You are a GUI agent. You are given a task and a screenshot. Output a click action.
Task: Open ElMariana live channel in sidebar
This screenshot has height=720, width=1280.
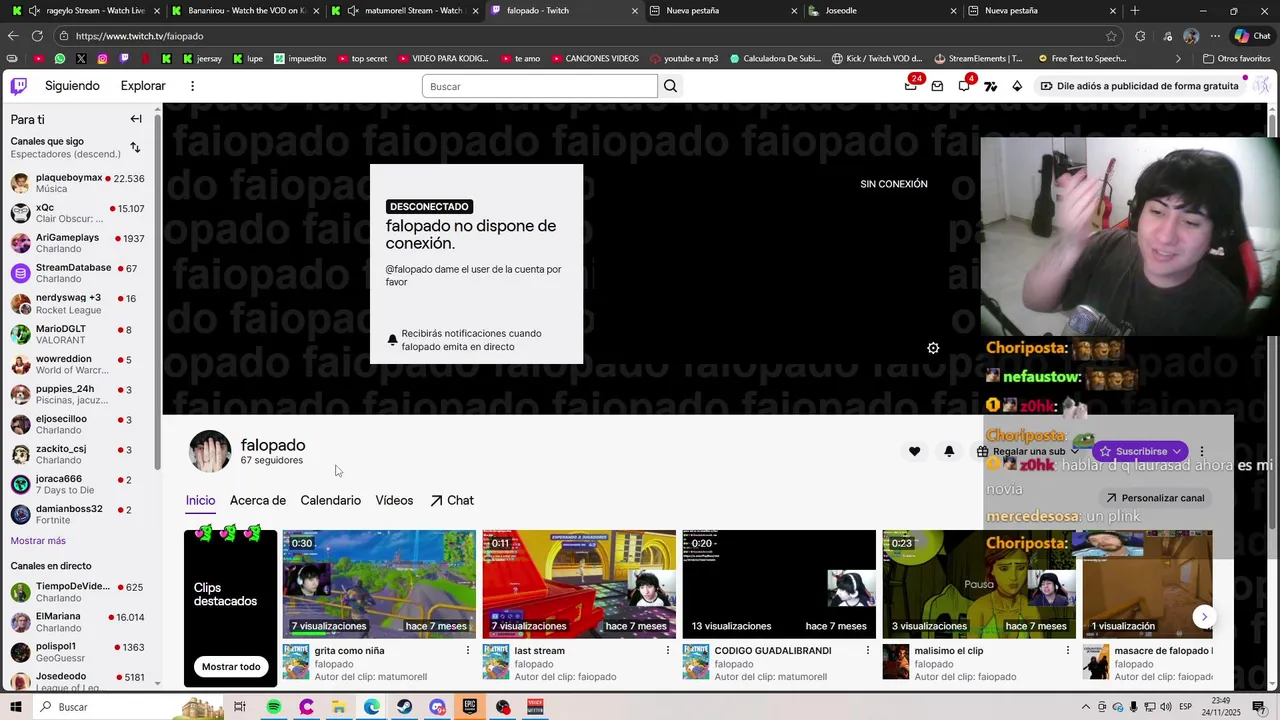pyautogui.click(x=78, y=622)
